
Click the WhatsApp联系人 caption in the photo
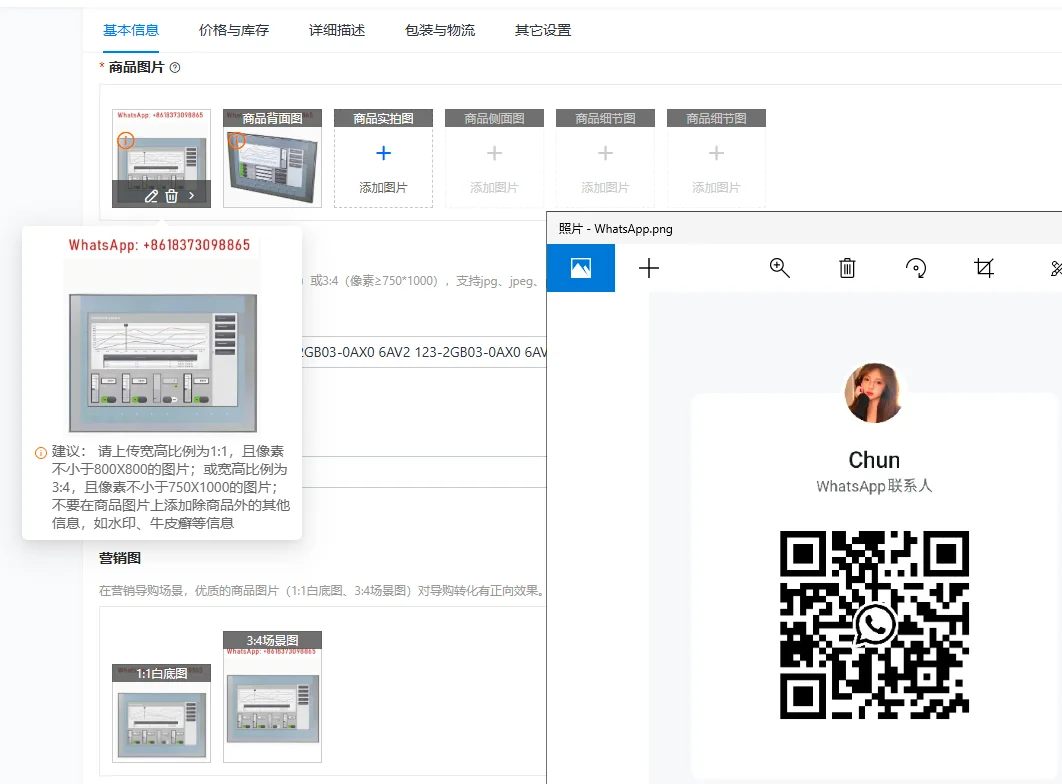click(x=874, y=486)
